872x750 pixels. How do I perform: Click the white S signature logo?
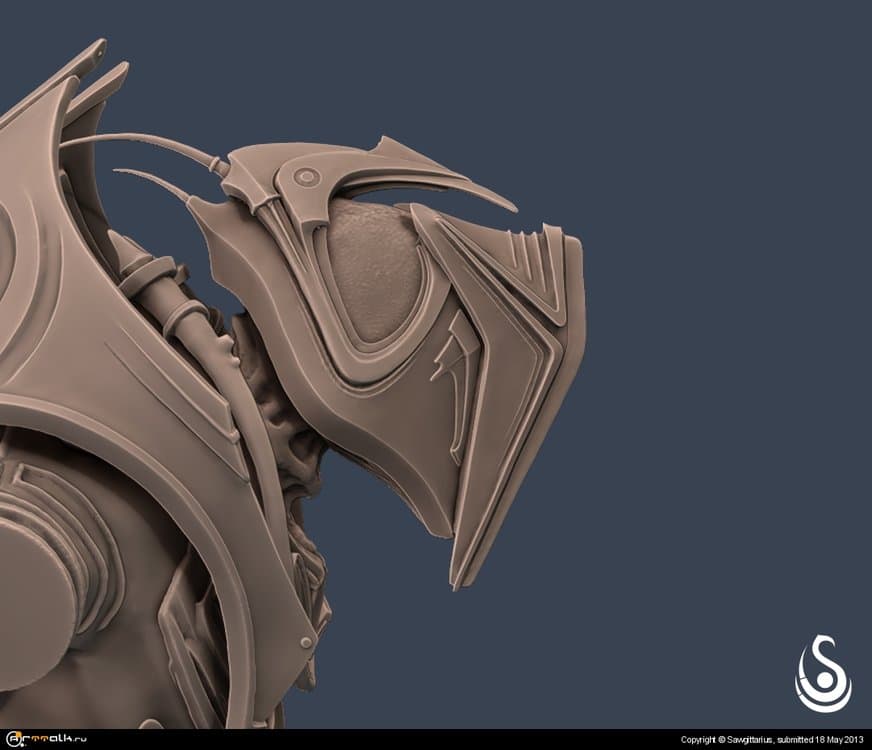(822, 673)
